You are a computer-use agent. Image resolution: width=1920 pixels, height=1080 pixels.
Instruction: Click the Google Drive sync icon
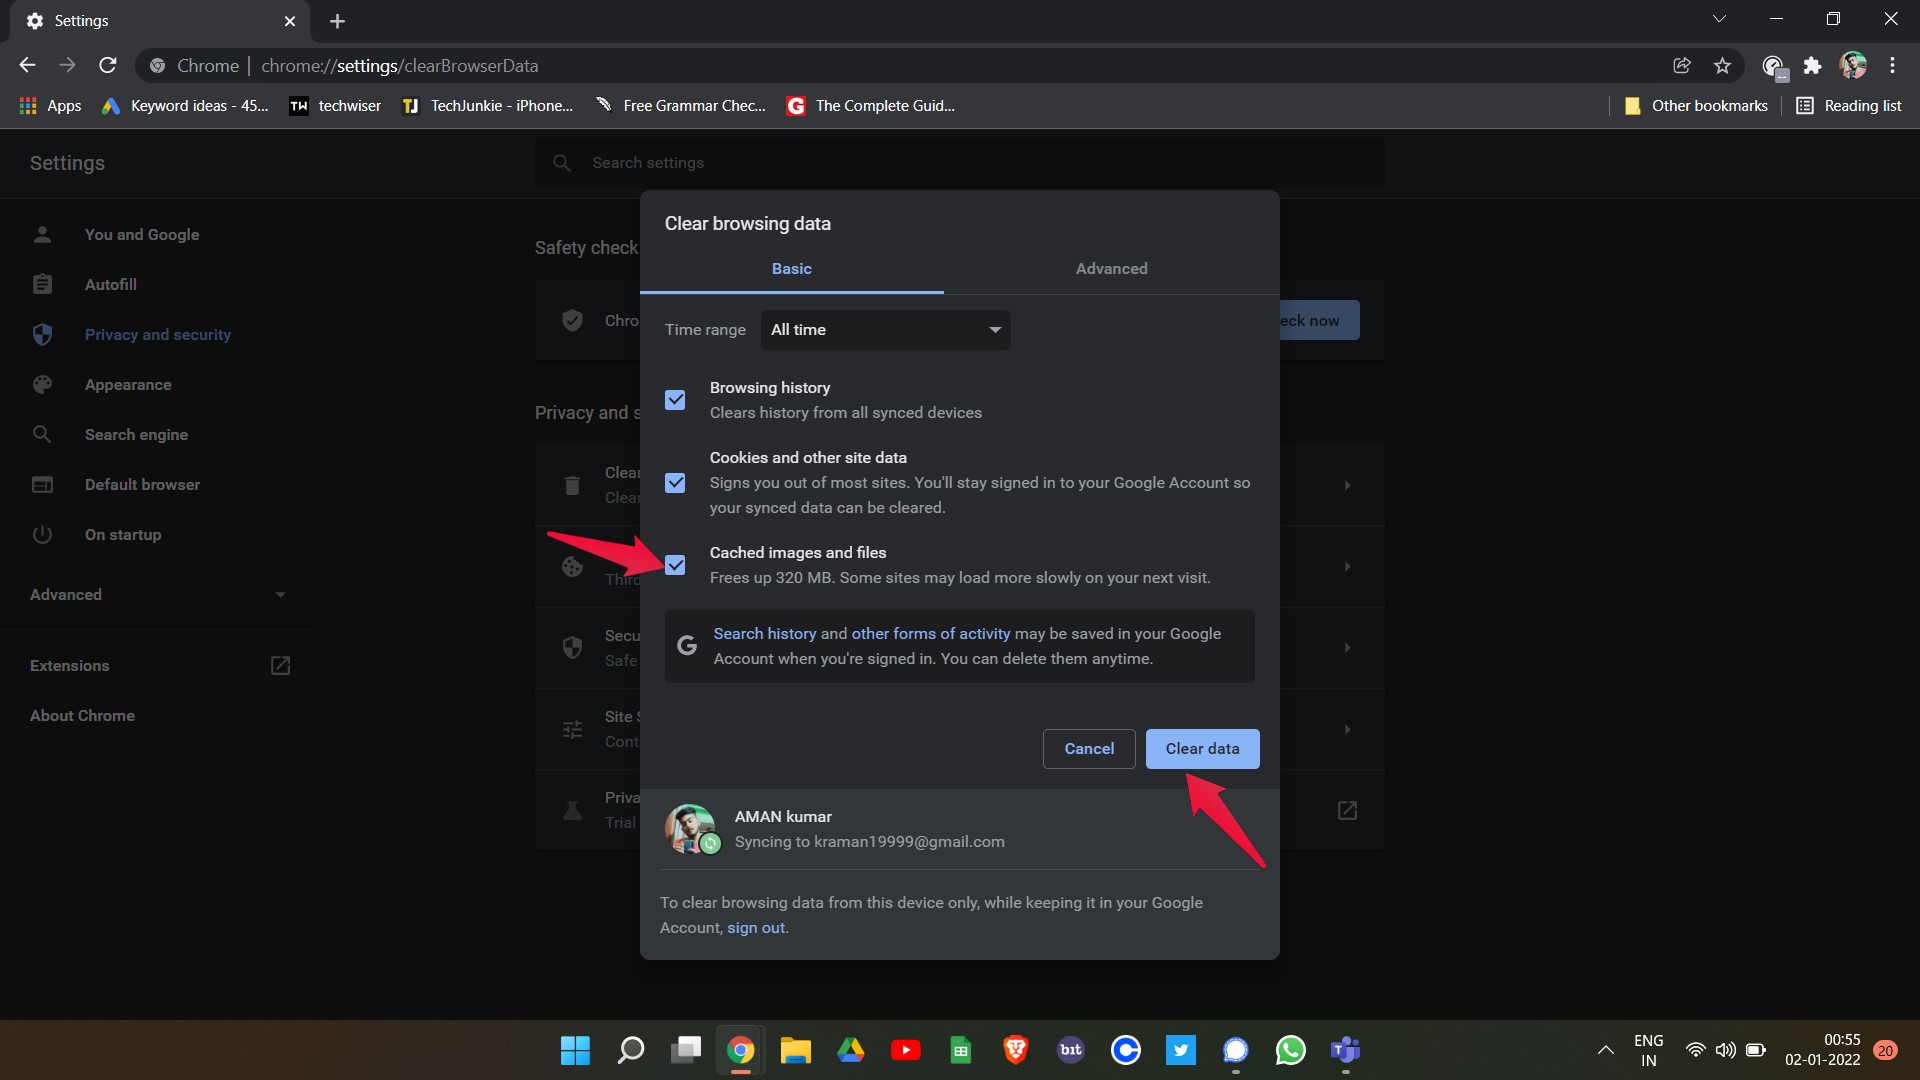point(849,1050)
